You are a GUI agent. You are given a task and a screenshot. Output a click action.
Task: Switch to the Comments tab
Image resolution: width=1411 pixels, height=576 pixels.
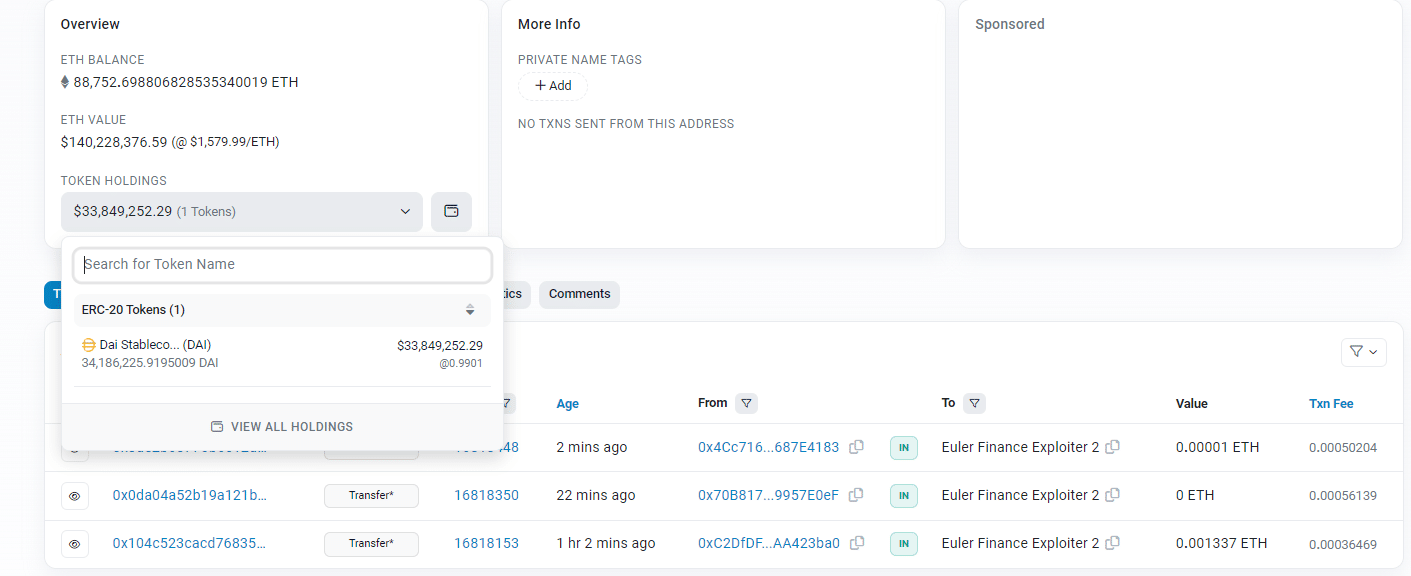[579, 294]
